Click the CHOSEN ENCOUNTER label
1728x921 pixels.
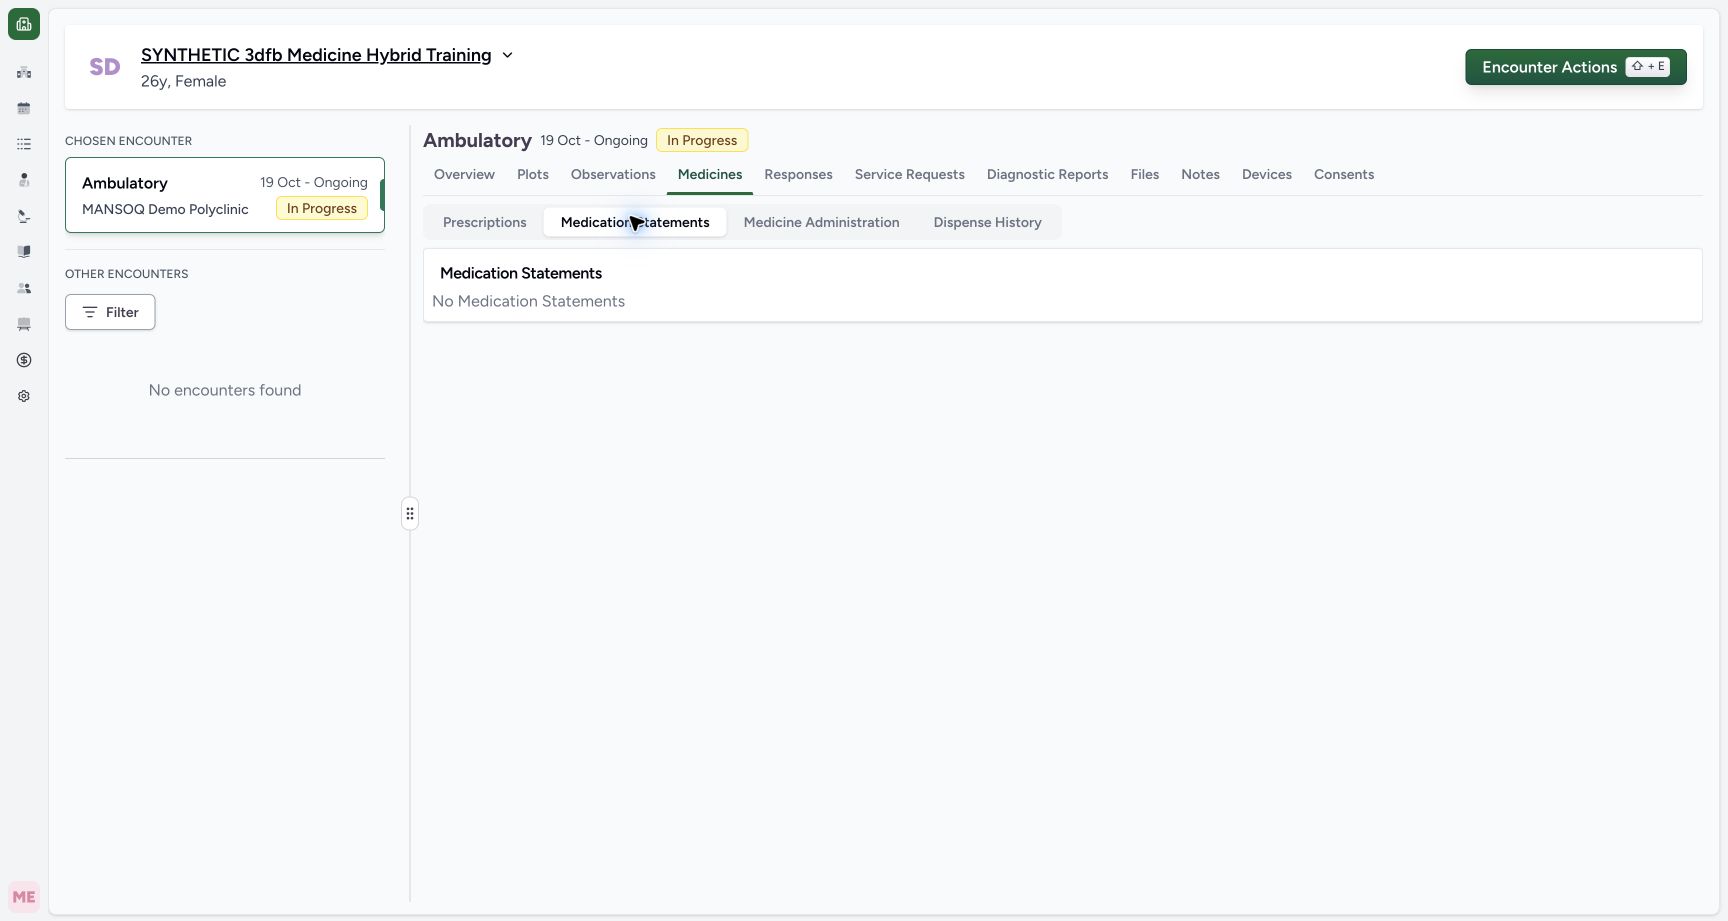128,141
